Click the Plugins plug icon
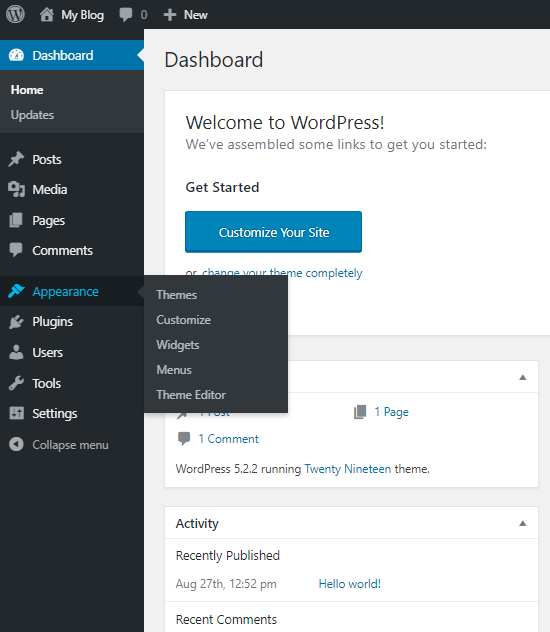This screenshot has width=550, height=632. click(x=16, y=322)
